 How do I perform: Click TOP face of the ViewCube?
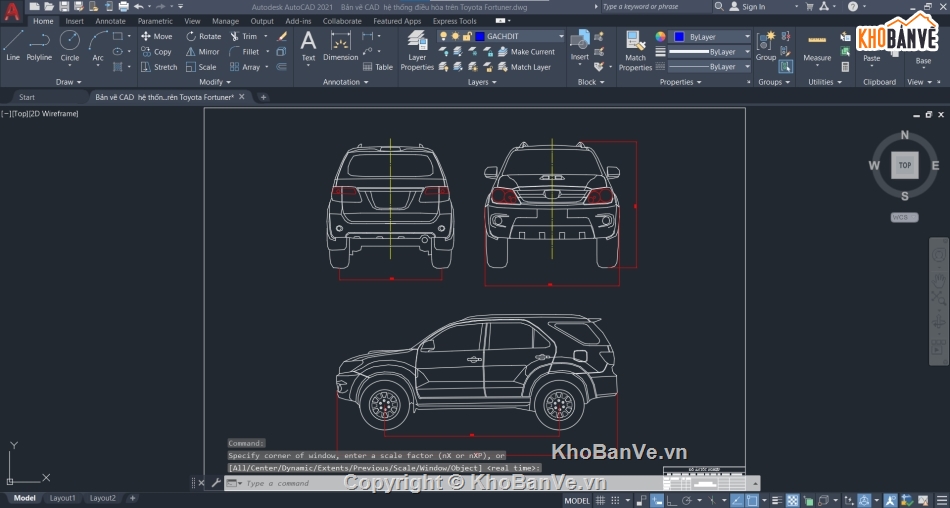[905, 165]
